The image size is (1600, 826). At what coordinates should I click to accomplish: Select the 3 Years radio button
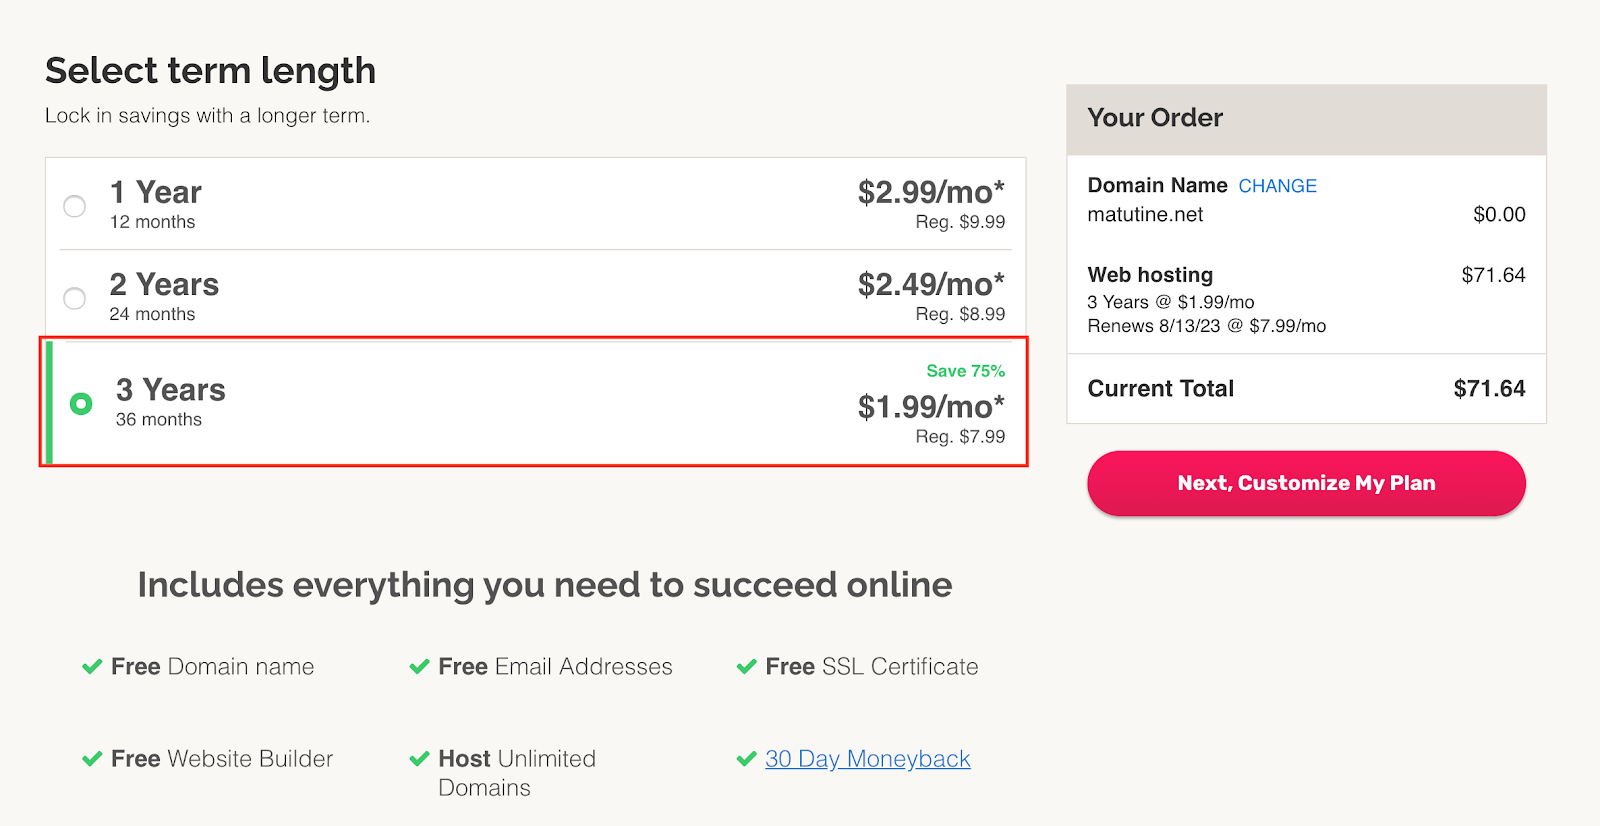pos(81,403)
